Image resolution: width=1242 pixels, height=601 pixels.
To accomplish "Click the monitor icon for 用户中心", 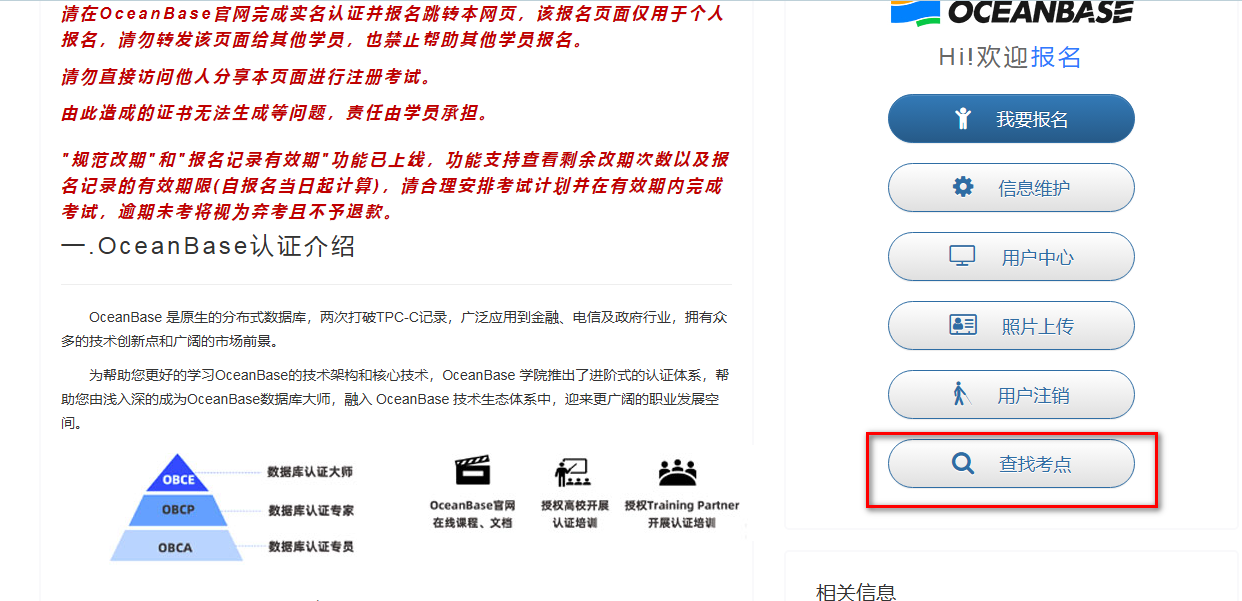I will [961, 256].
